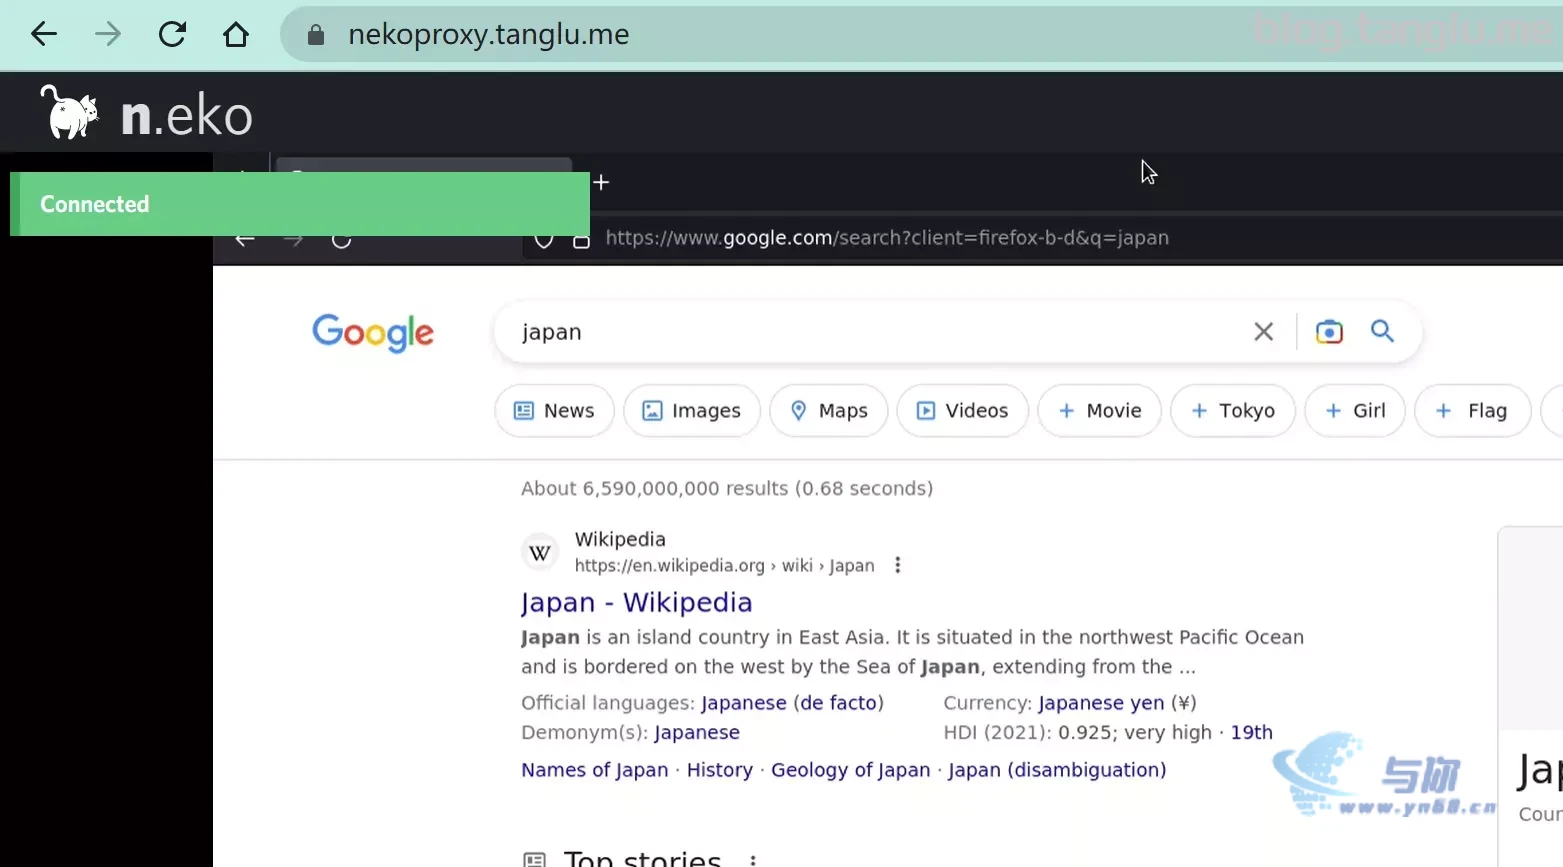
Task: Add Flag to the search
Action: click(1473, 411)
